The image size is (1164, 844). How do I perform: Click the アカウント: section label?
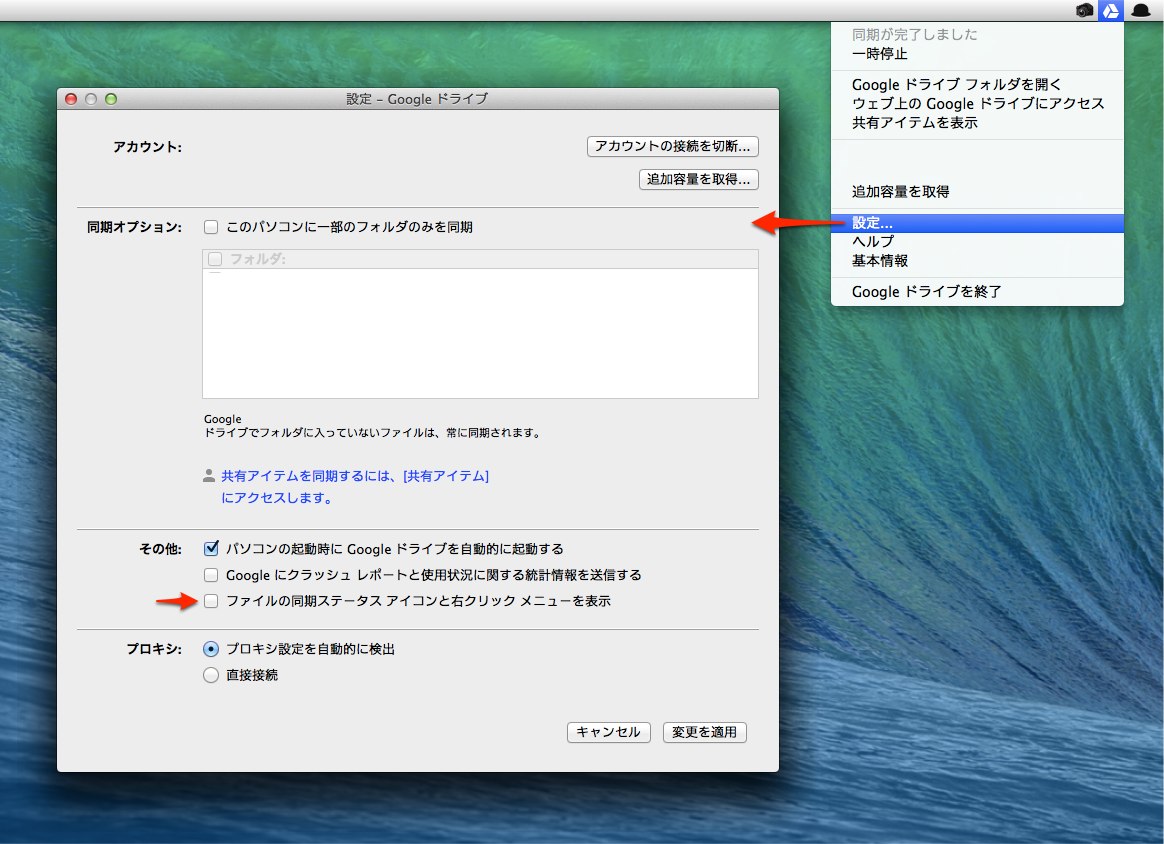tap(147, 147)
